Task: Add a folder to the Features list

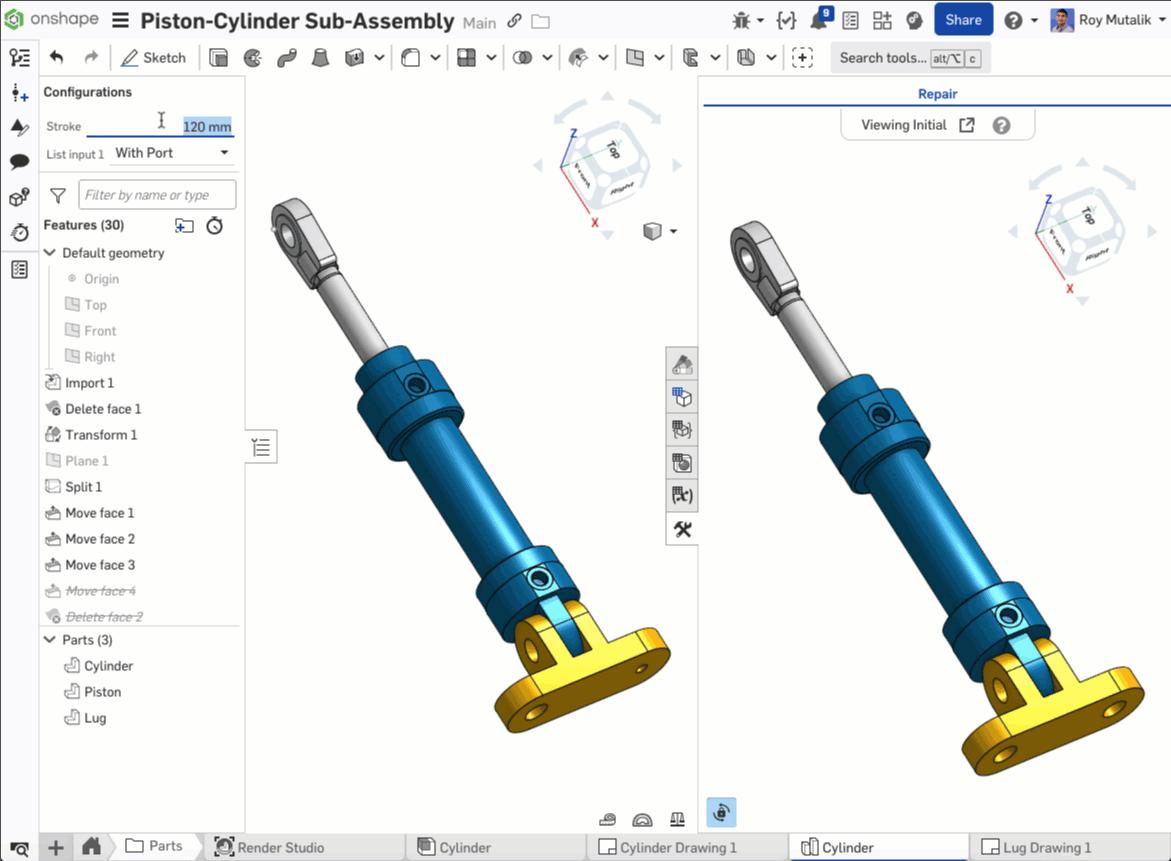Action: point(184,226)
